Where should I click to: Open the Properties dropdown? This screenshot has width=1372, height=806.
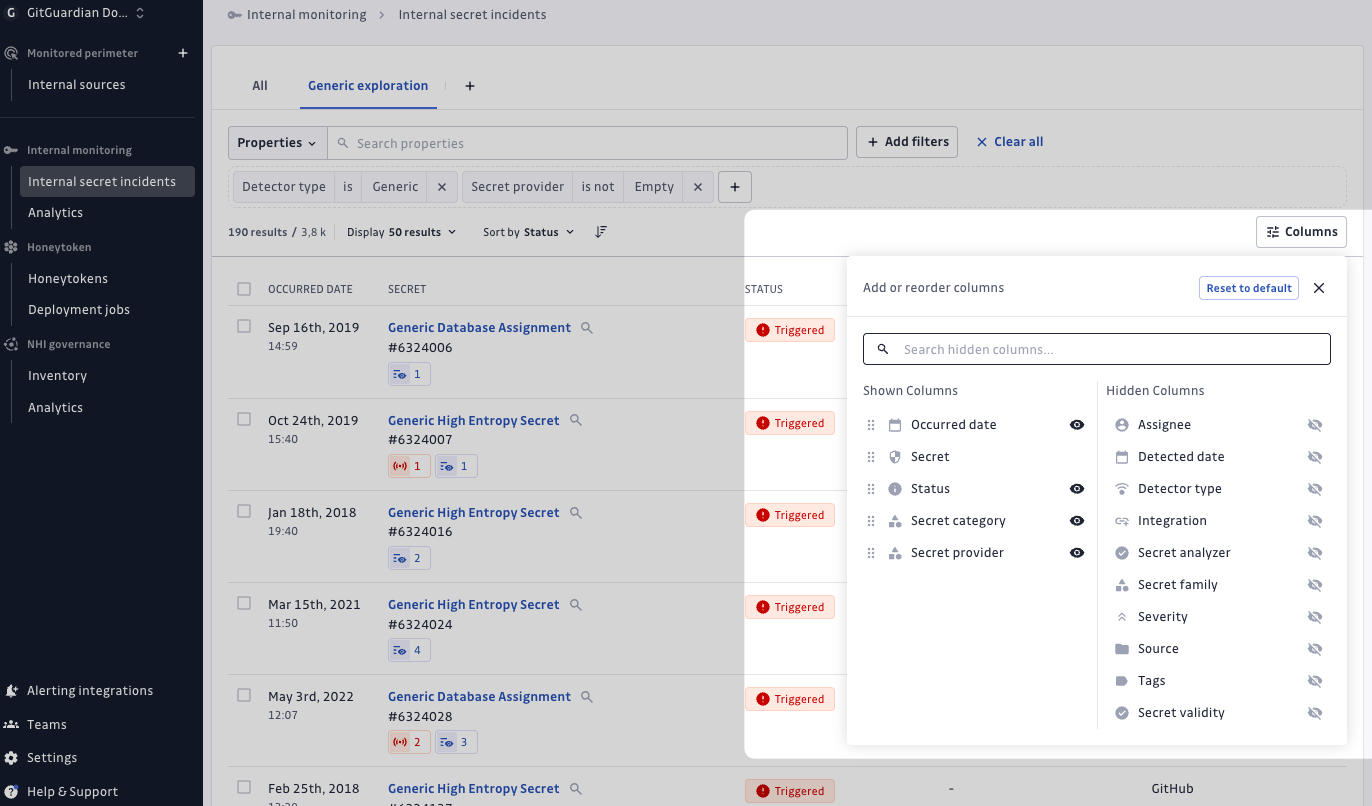(x=277, y=143)
